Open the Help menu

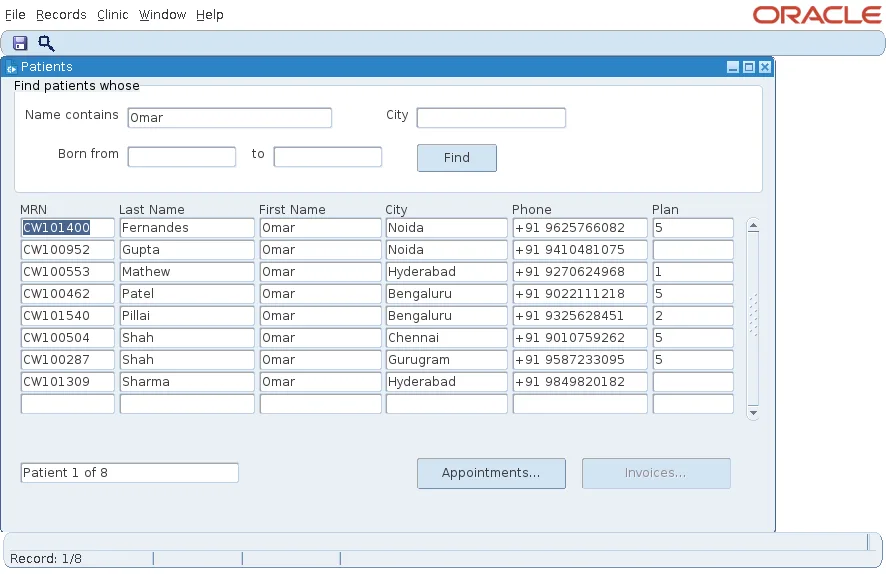(210, 15)
